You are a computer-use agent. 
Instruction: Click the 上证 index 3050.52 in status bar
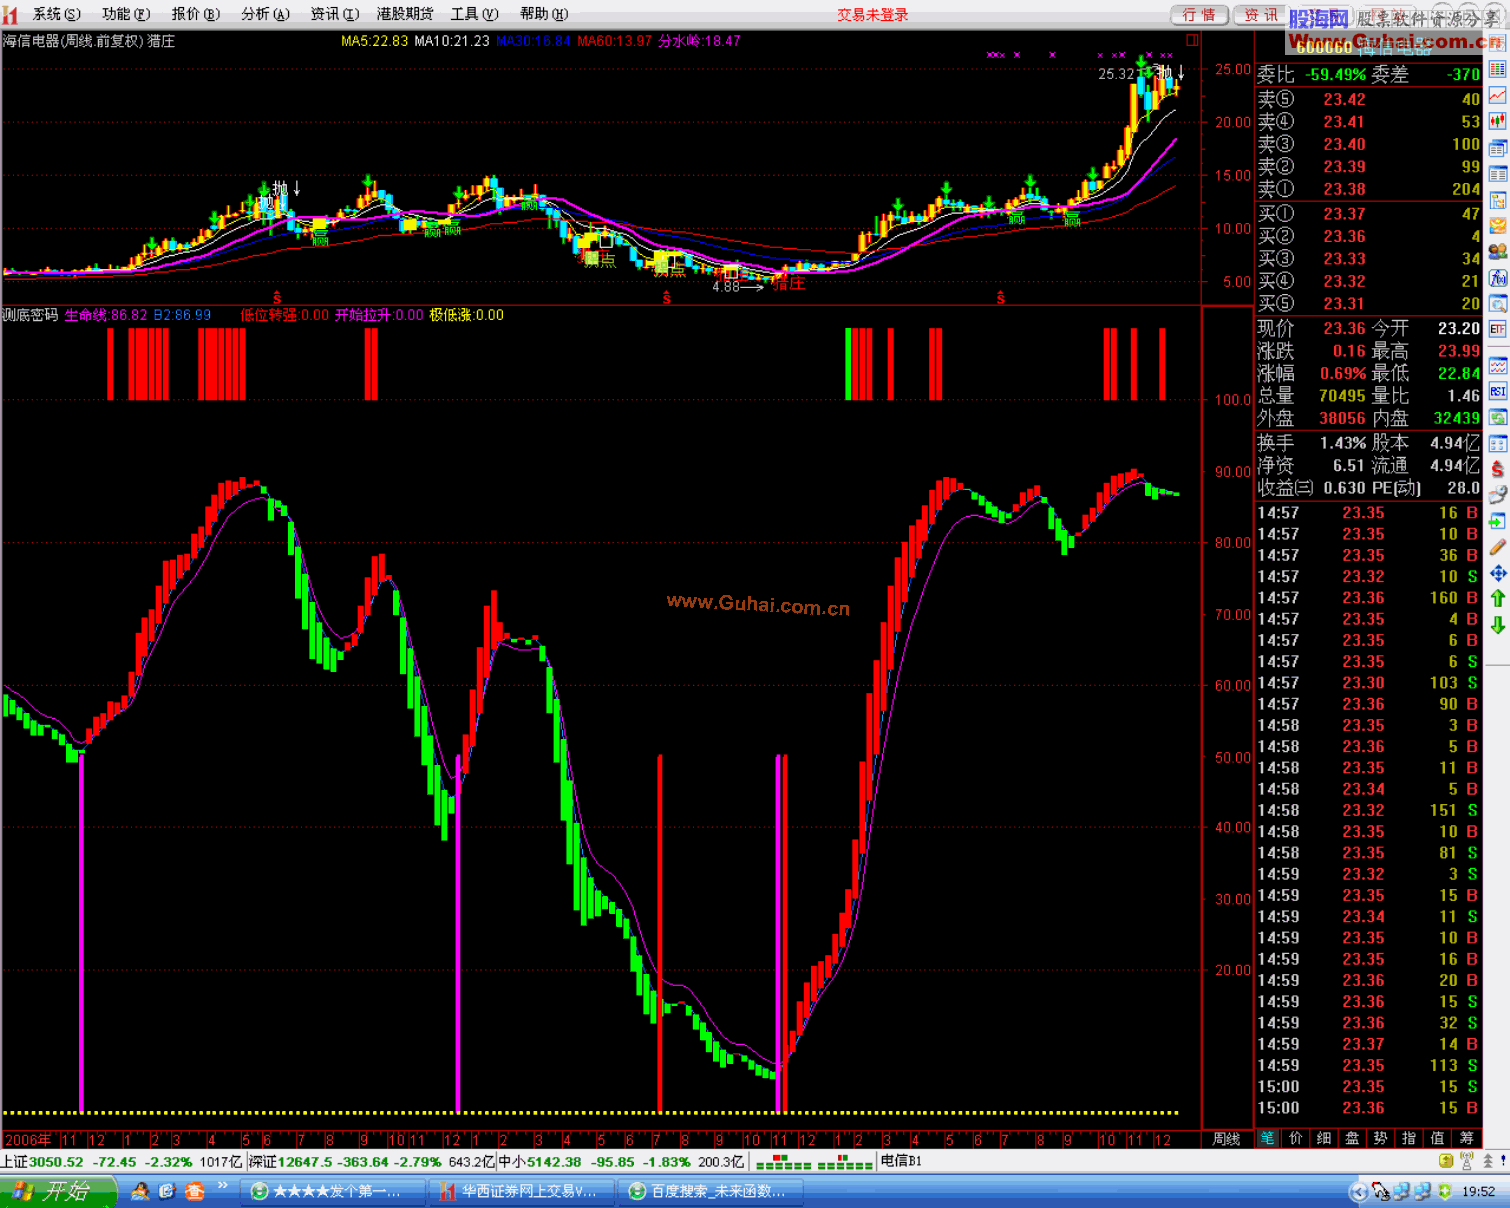coord(43,1161)
